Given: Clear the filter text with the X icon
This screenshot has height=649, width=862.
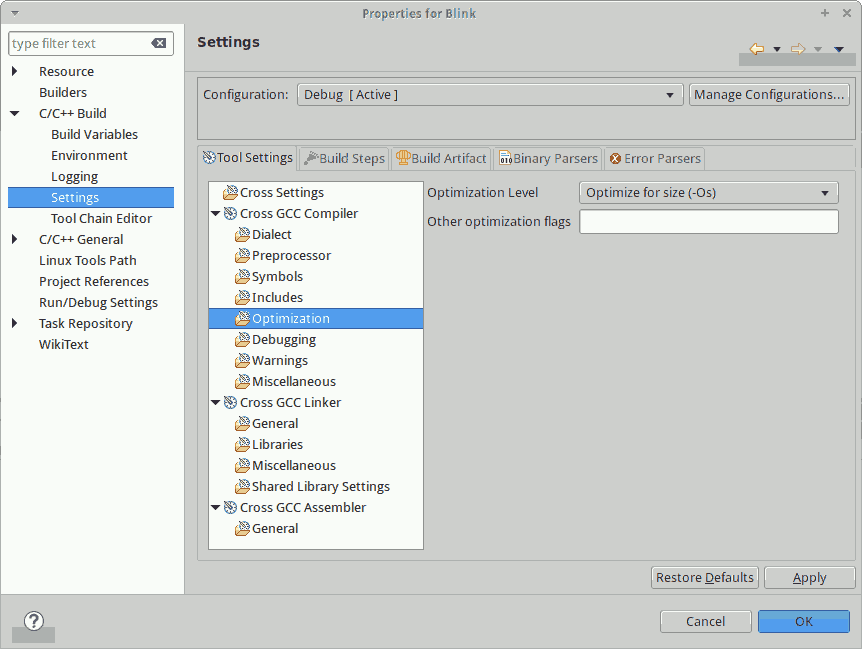Looking at the screenshot, I should pos(159,44).
